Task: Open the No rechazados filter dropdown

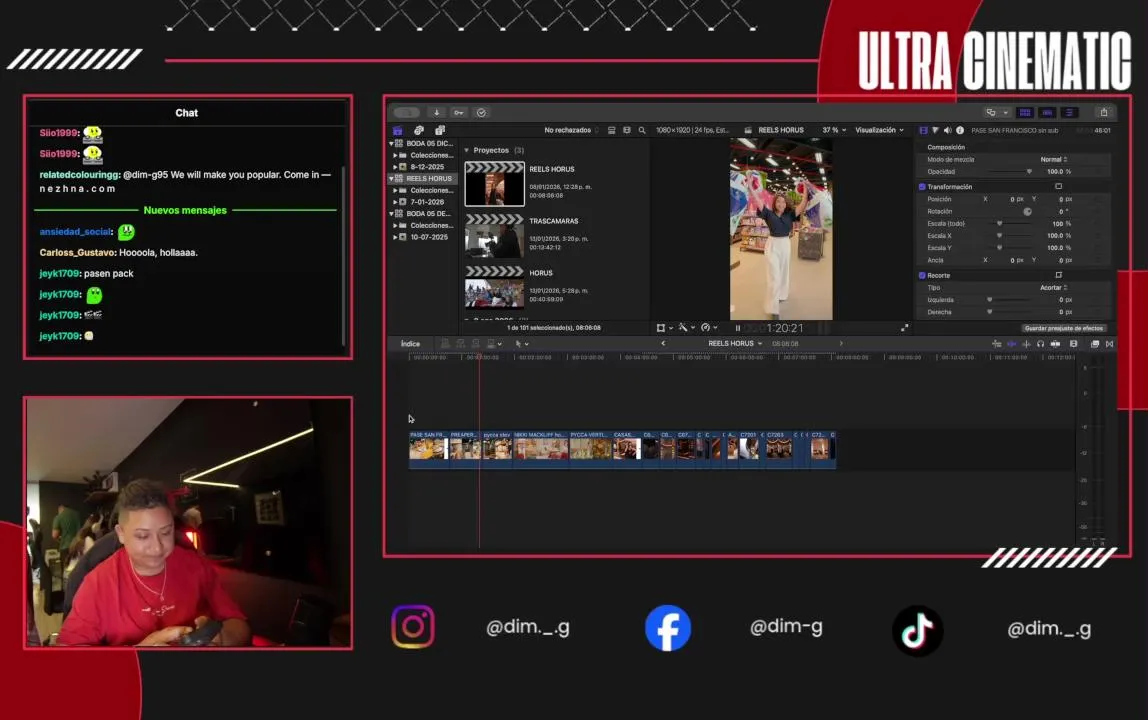Action: click(x=571, y=130)
